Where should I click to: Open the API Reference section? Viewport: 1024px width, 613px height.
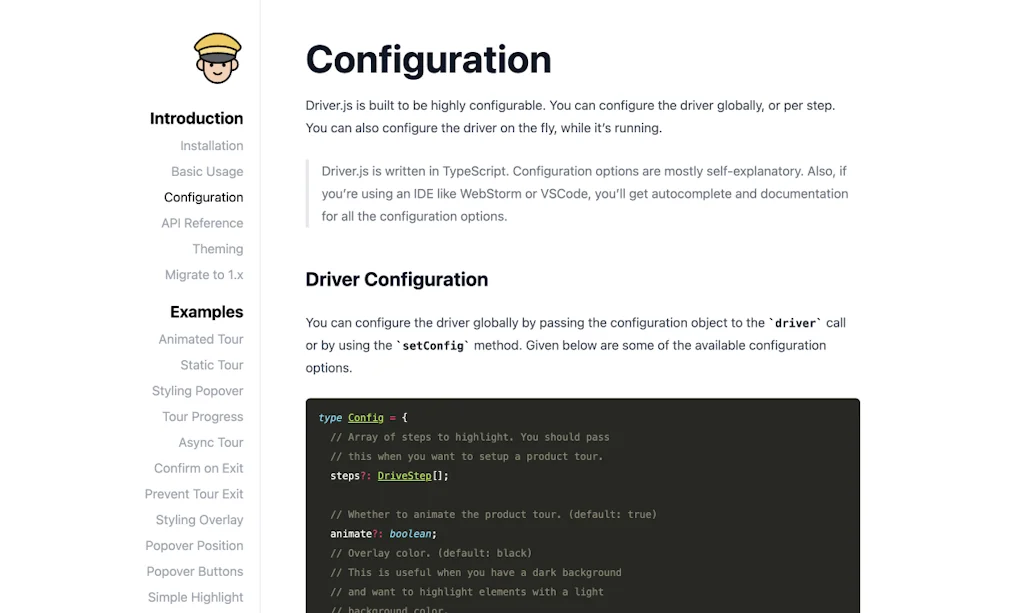202,223
